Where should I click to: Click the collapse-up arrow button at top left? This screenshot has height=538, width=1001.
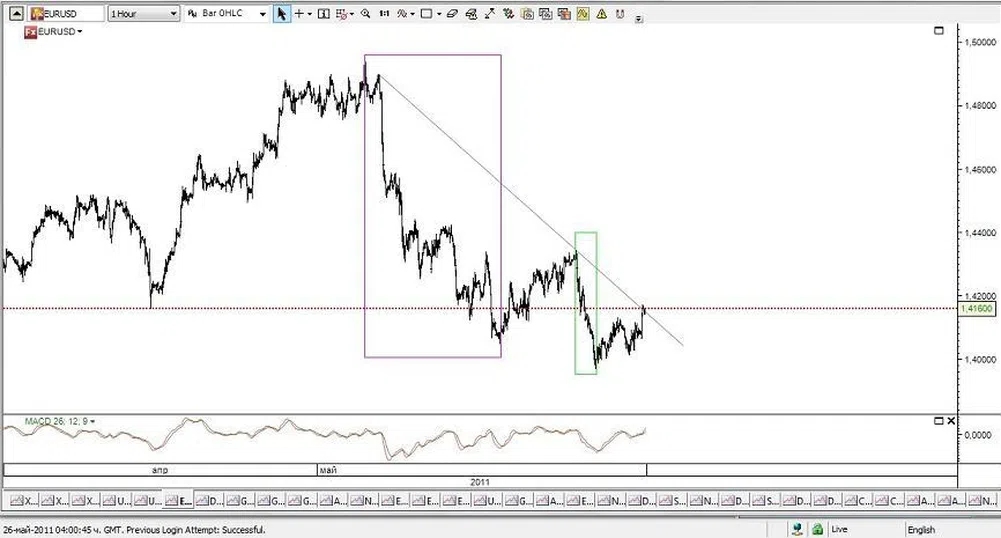pos(14,14)
